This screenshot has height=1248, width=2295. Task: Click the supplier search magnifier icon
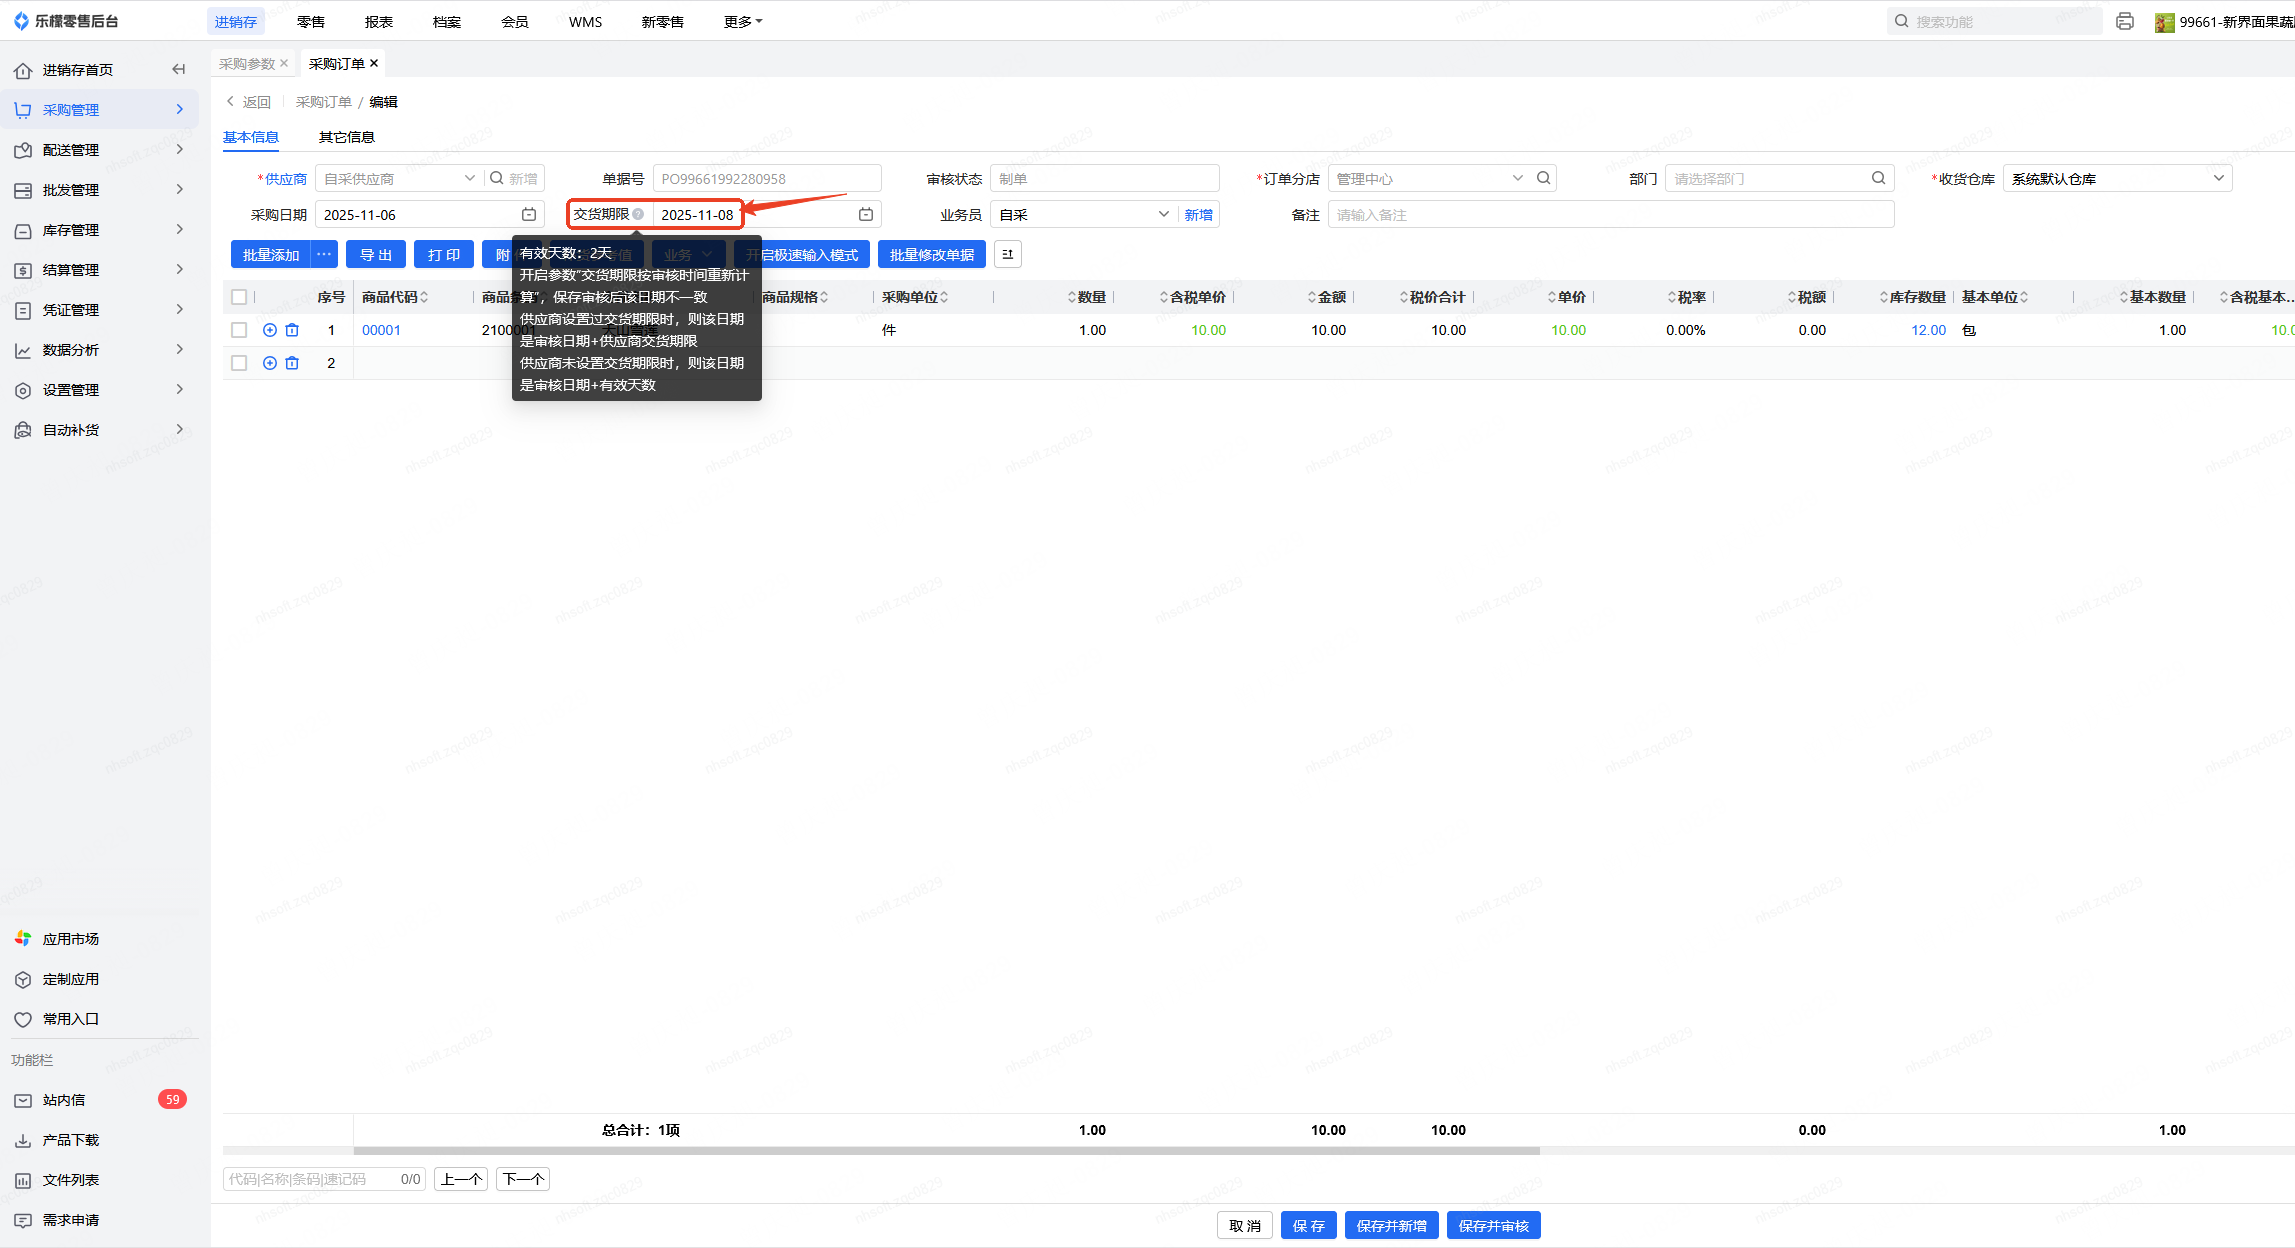[497, 178]
